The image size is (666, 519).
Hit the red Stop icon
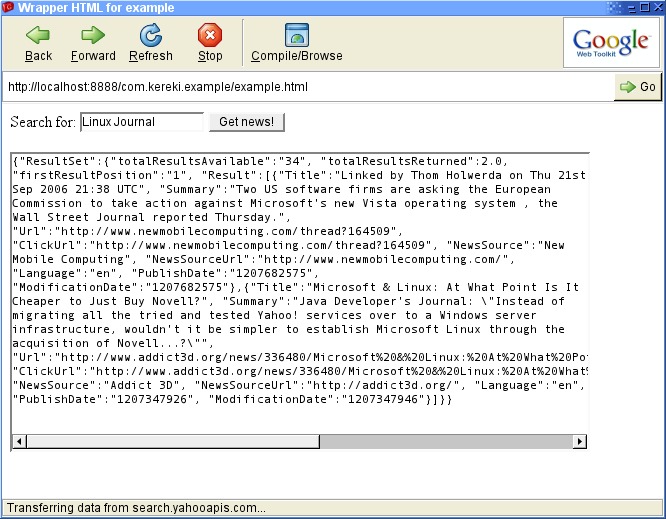pyautogui.click(x=210, y=36)
